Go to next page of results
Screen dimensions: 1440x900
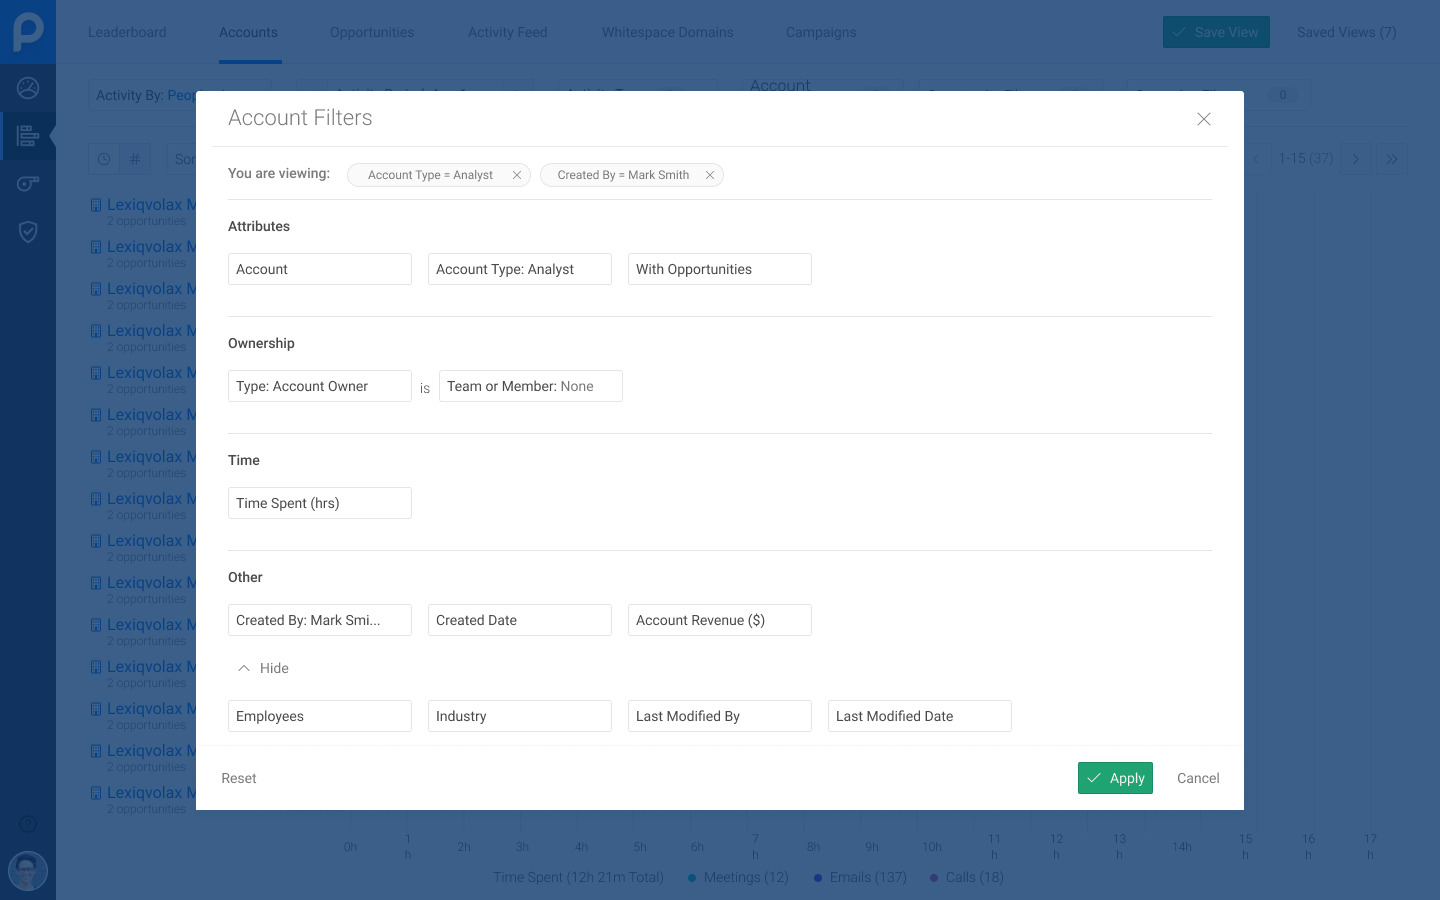tap(1356, 159)
